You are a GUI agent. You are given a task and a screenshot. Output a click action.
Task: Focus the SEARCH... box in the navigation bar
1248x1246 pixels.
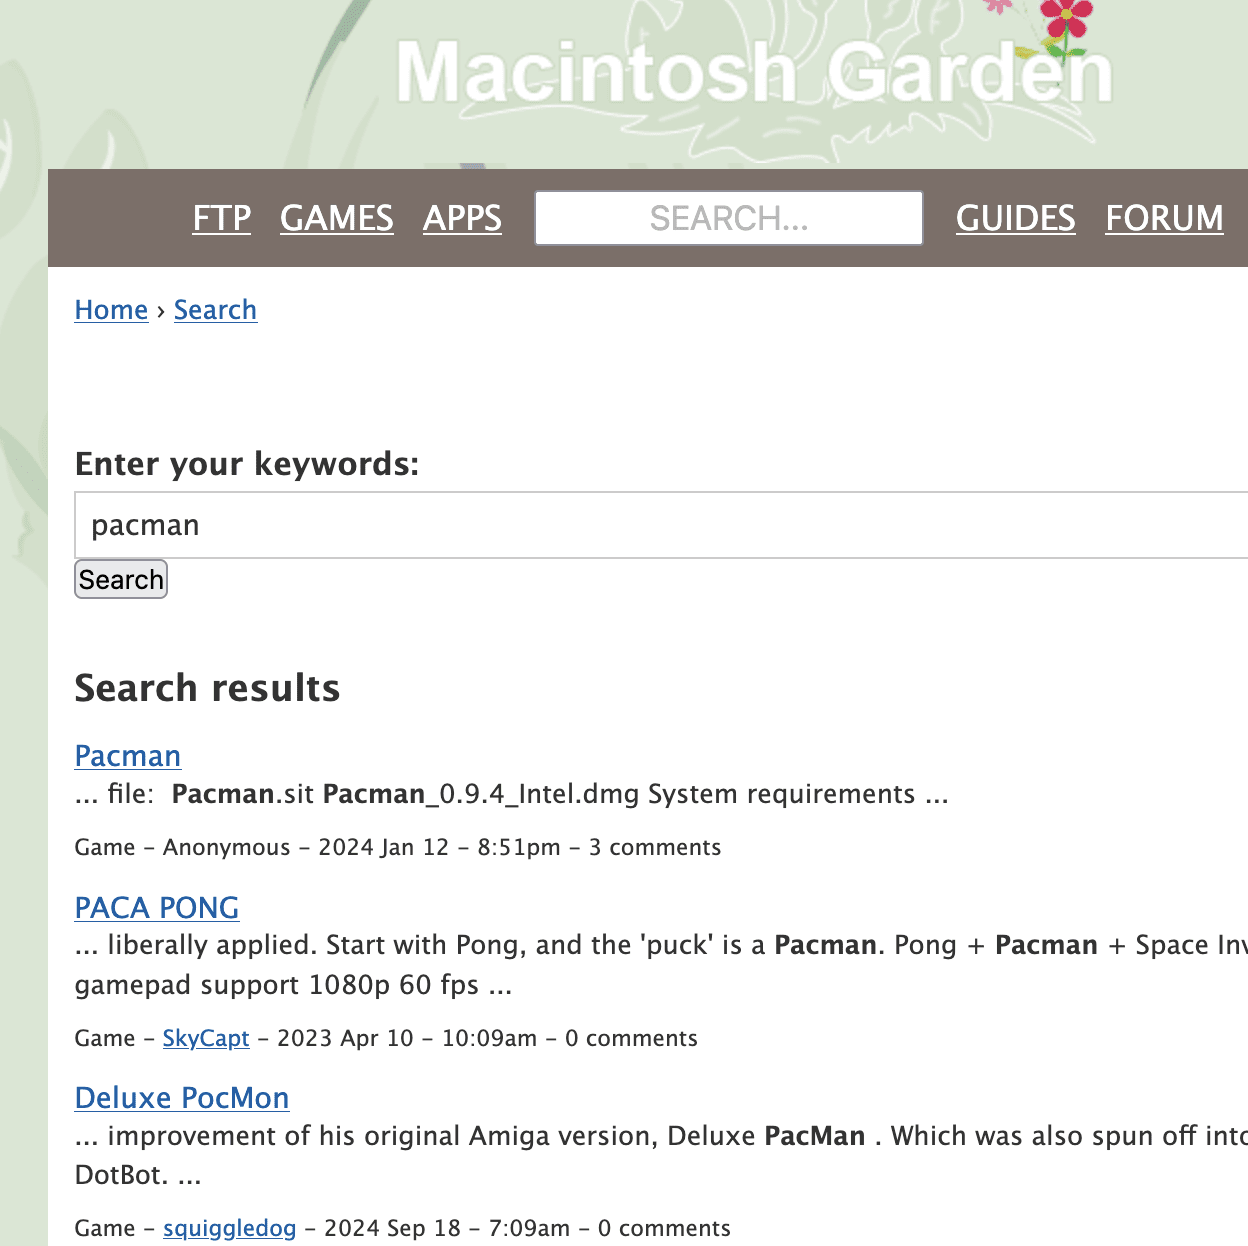728,218
